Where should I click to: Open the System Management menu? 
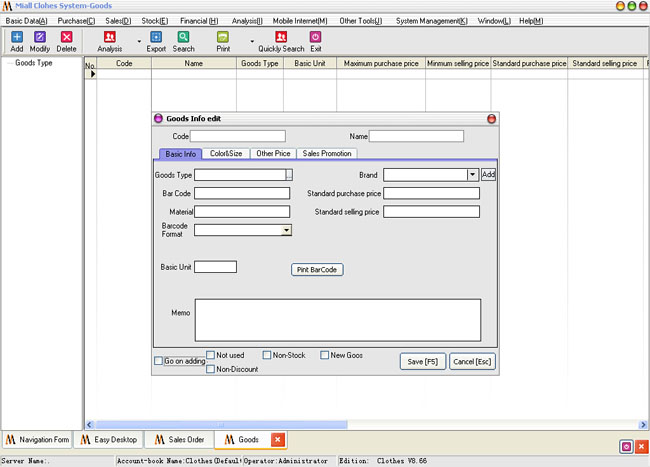pyautogui.click(x=432, y=21)
